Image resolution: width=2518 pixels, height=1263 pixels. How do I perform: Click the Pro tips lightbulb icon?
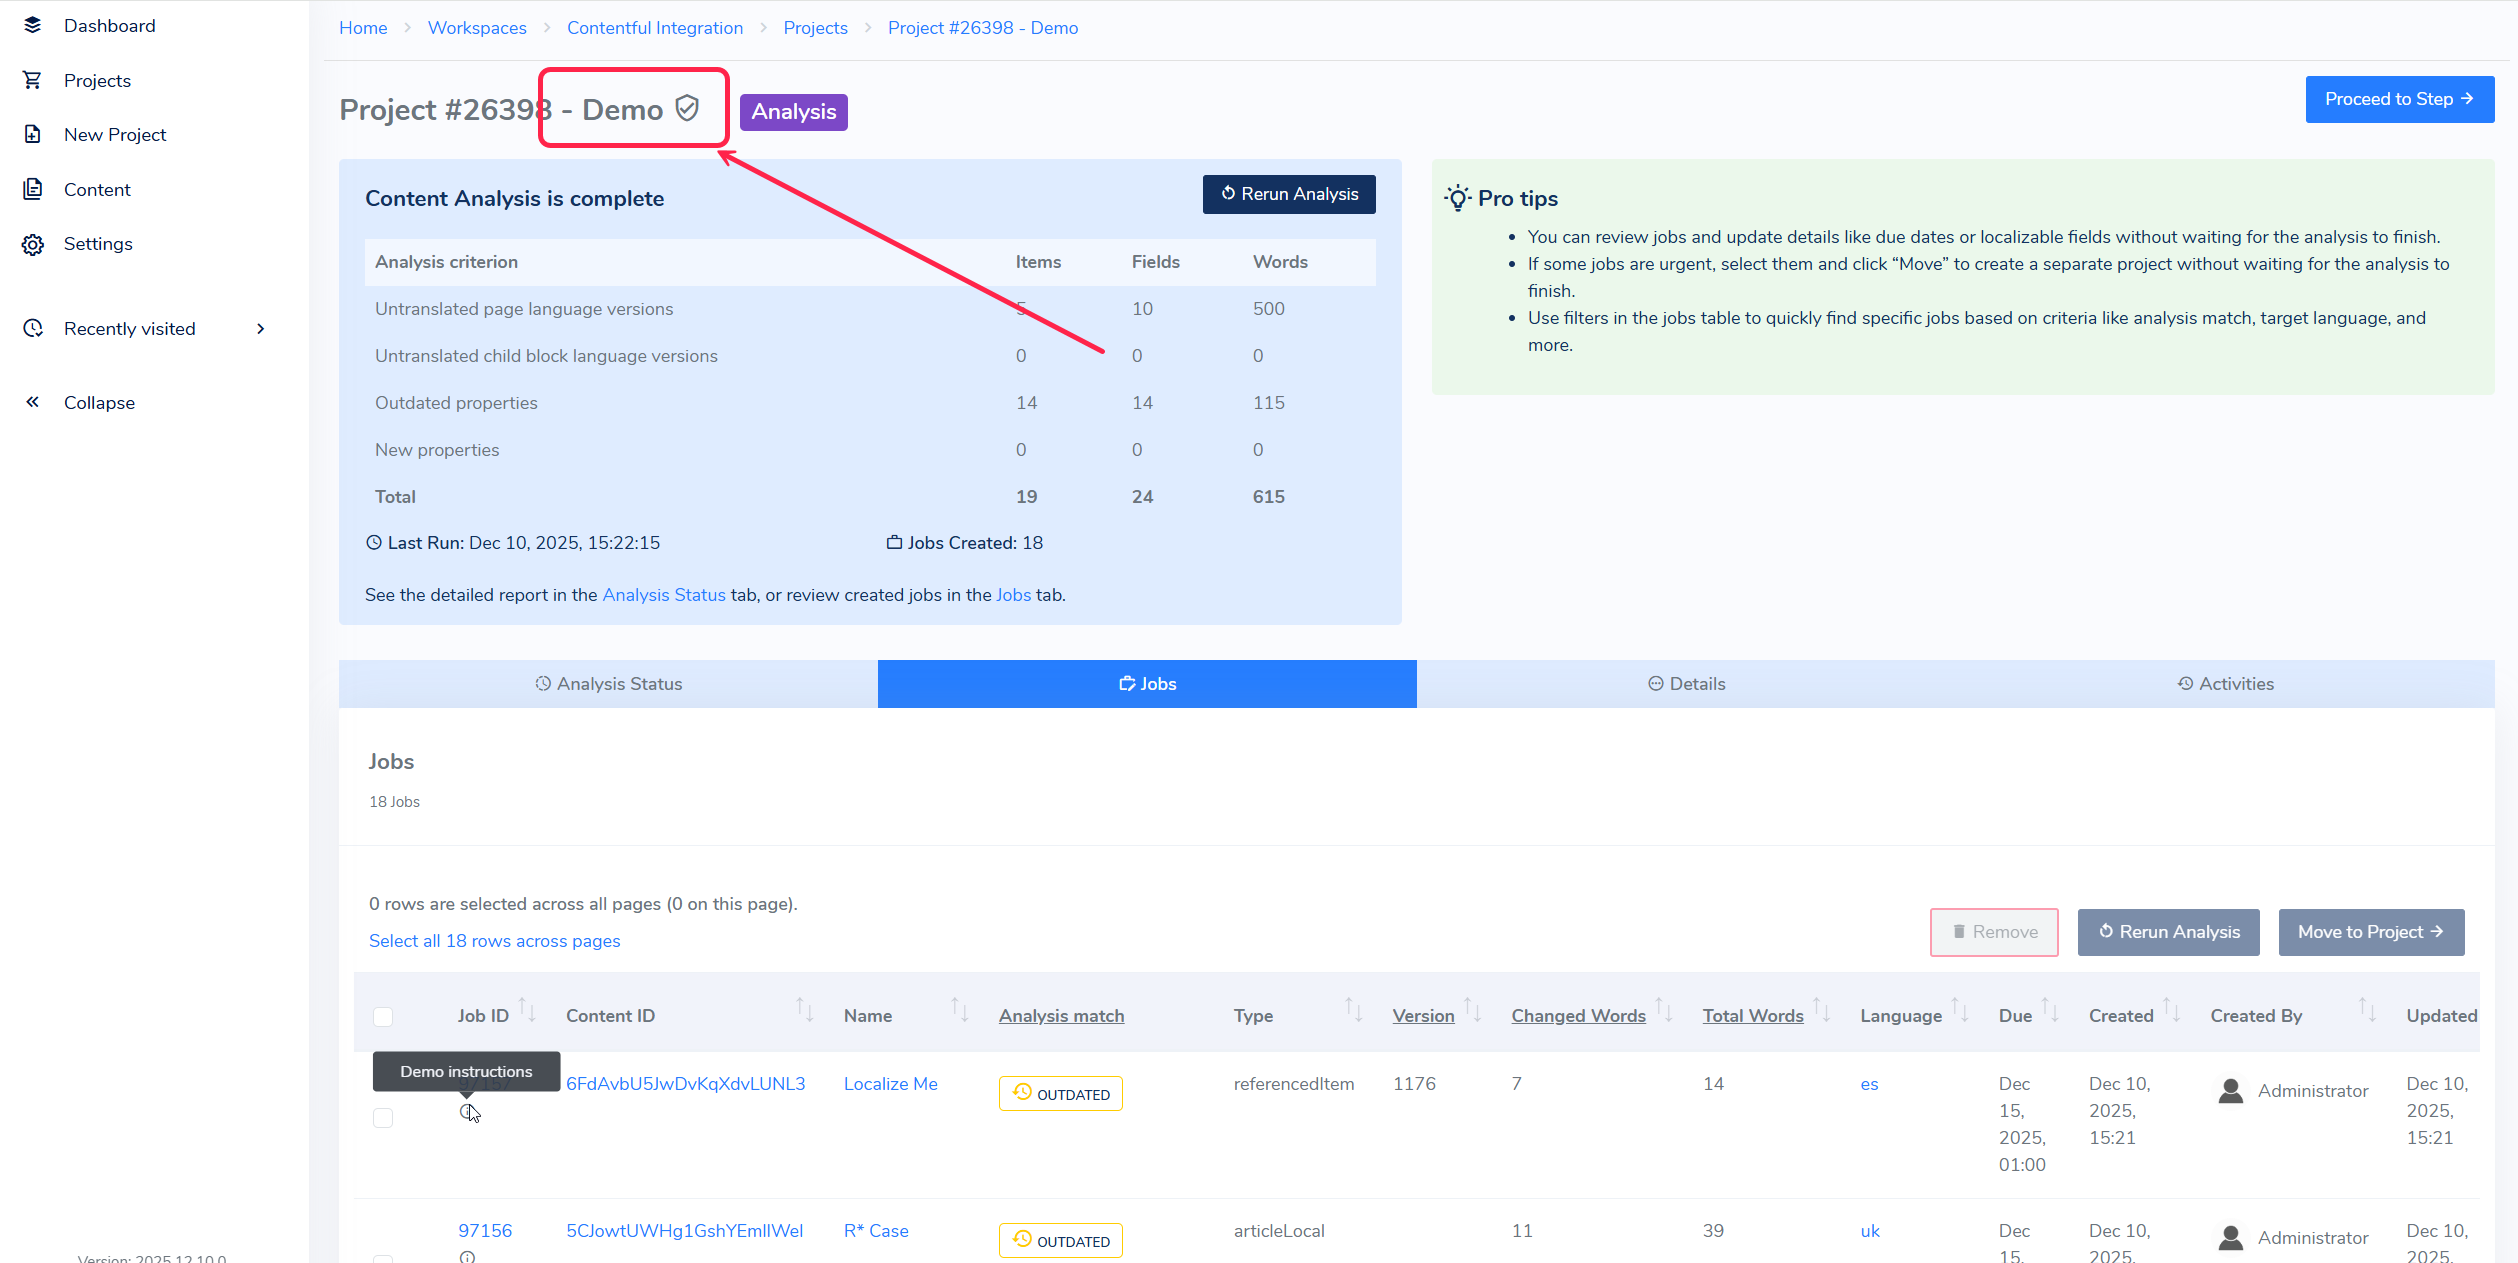tap(1458, 198)
